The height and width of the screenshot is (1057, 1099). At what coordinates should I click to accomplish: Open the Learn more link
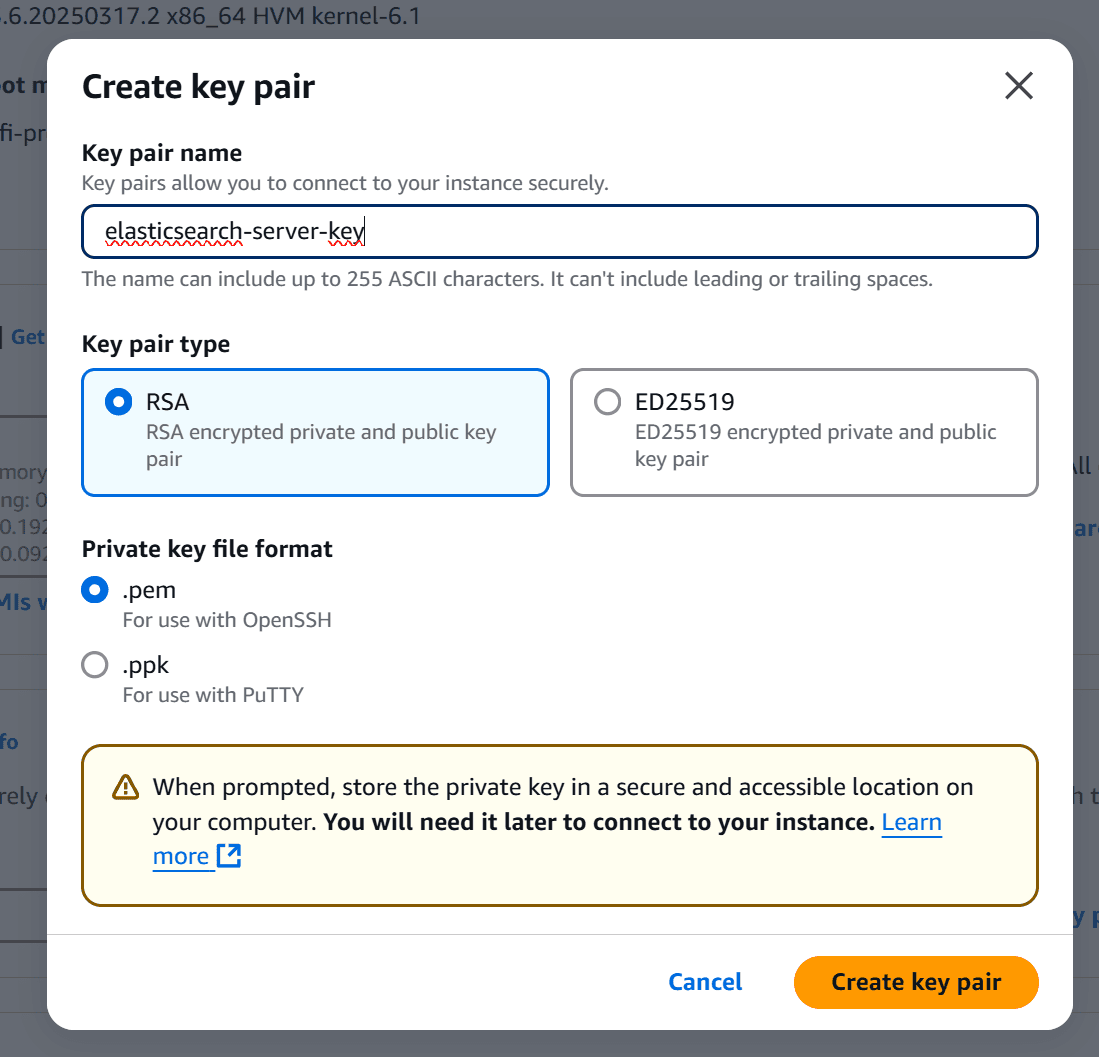point(911,822)
